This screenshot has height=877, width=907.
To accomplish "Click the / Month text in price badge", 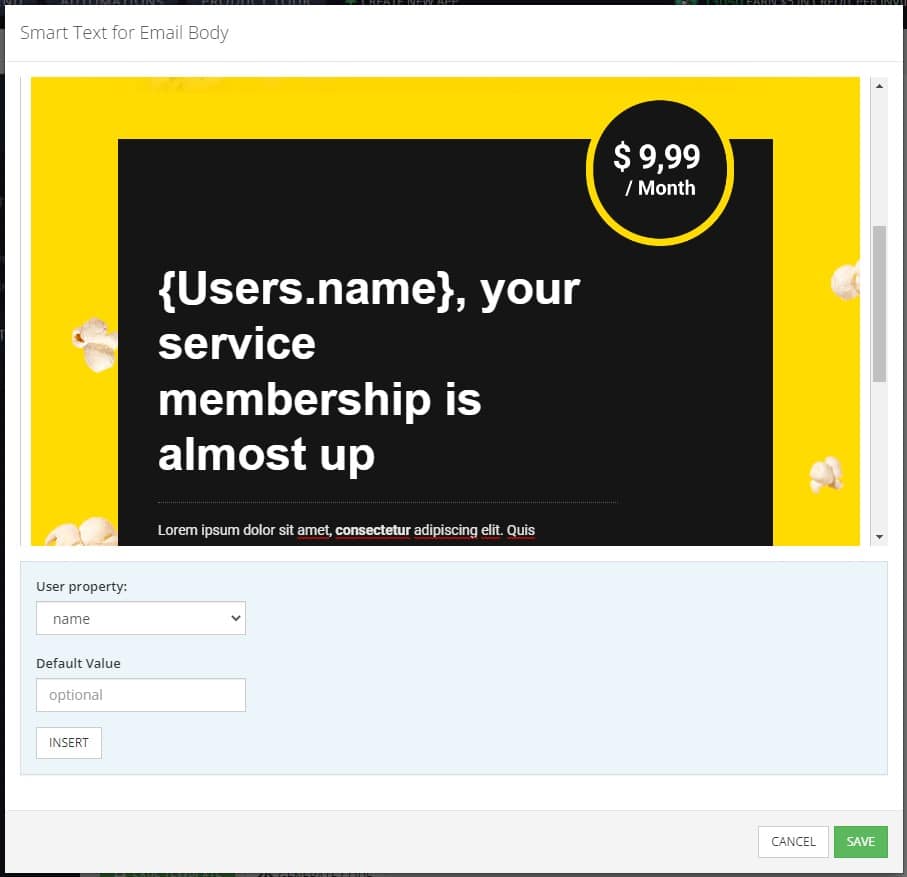I will click(660, 188).
